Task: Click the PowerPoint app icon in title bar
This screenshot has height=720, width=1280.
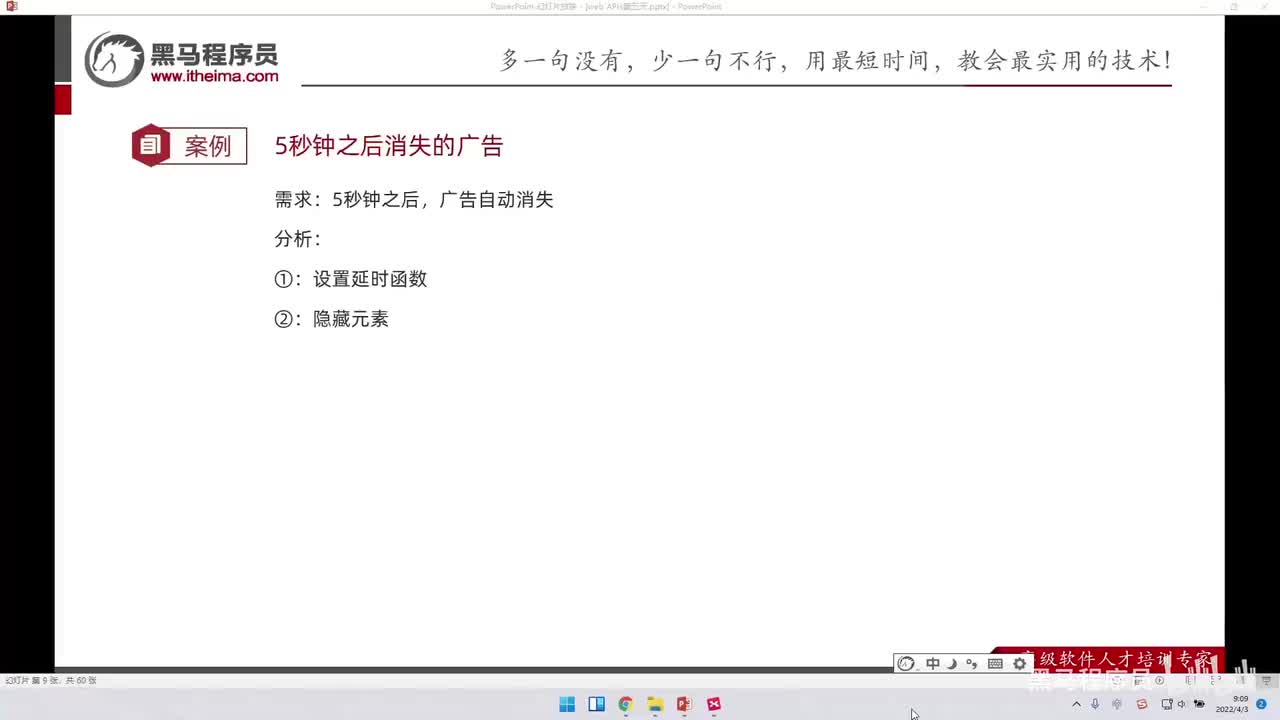Action: click(x=11, y=6)
